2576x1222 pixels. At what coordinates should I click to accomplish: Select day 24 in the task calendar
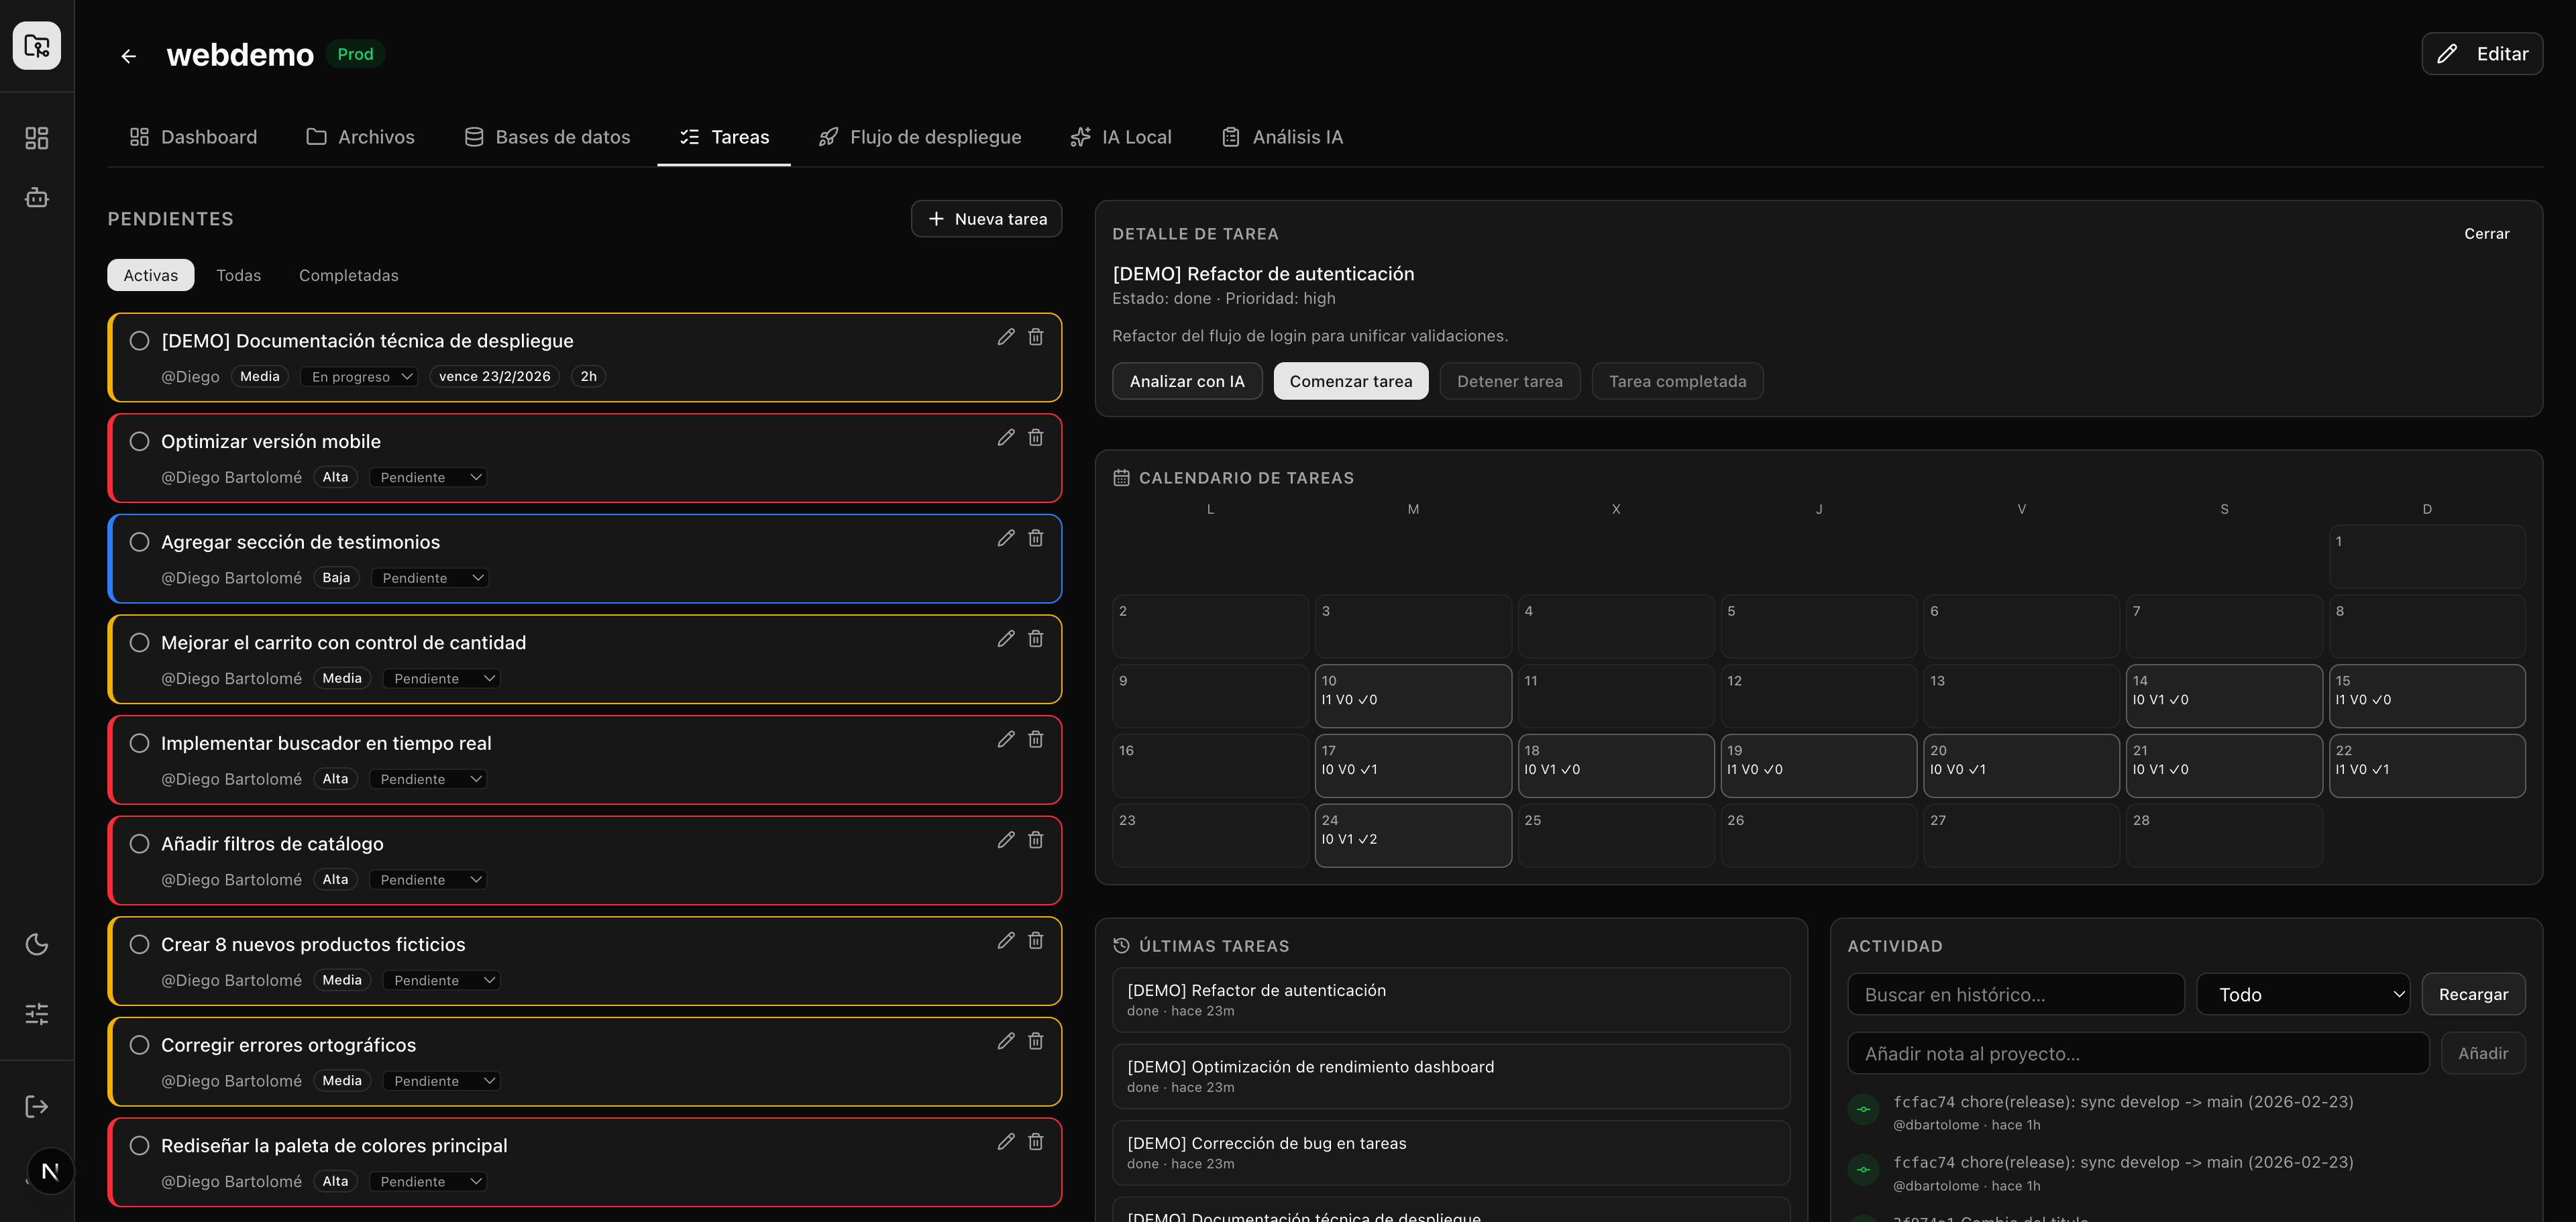[1412, 835]
